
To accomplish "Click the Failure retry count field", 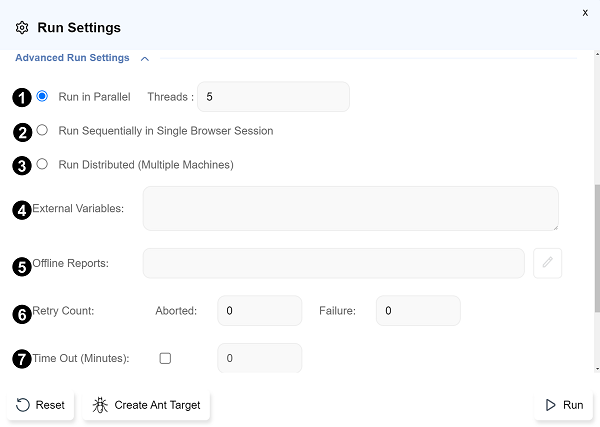I will [x=418, y=311].
